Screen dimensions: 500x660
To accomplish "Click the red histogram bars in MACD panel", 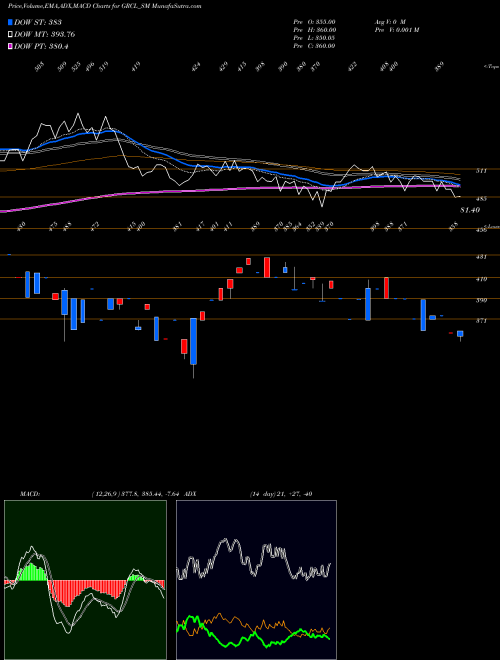I will [x=86, y=591].
